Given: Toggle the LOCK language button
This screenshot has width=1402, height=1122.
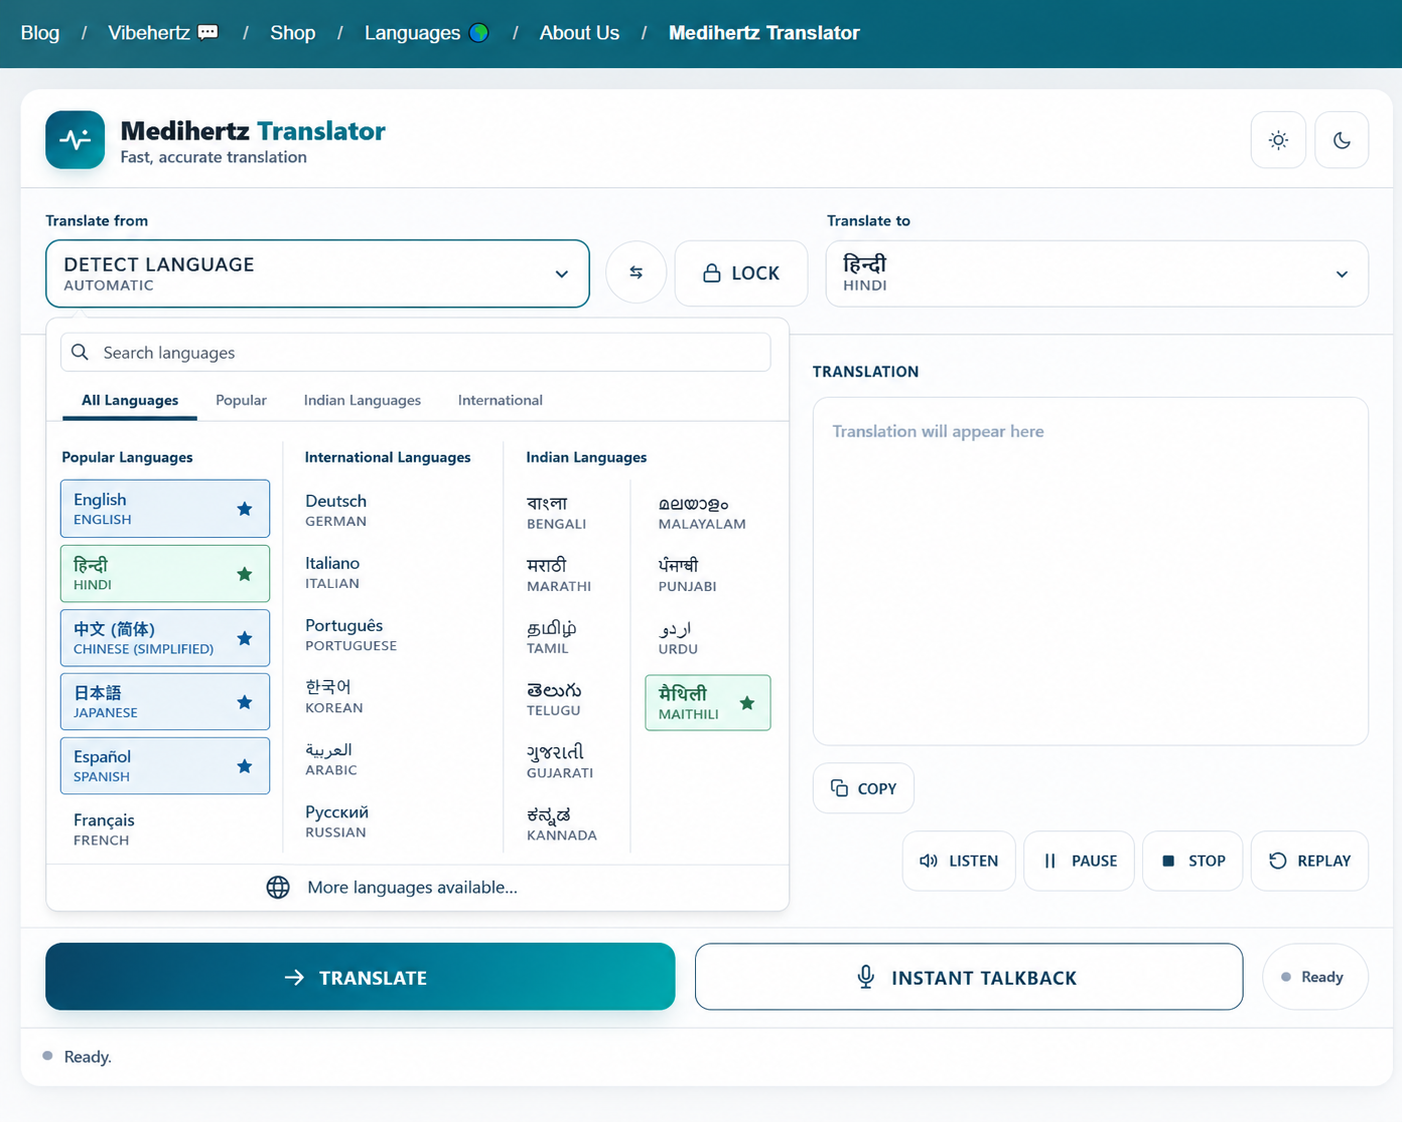Looking at the screenshot, I should (x=741, y=273).
